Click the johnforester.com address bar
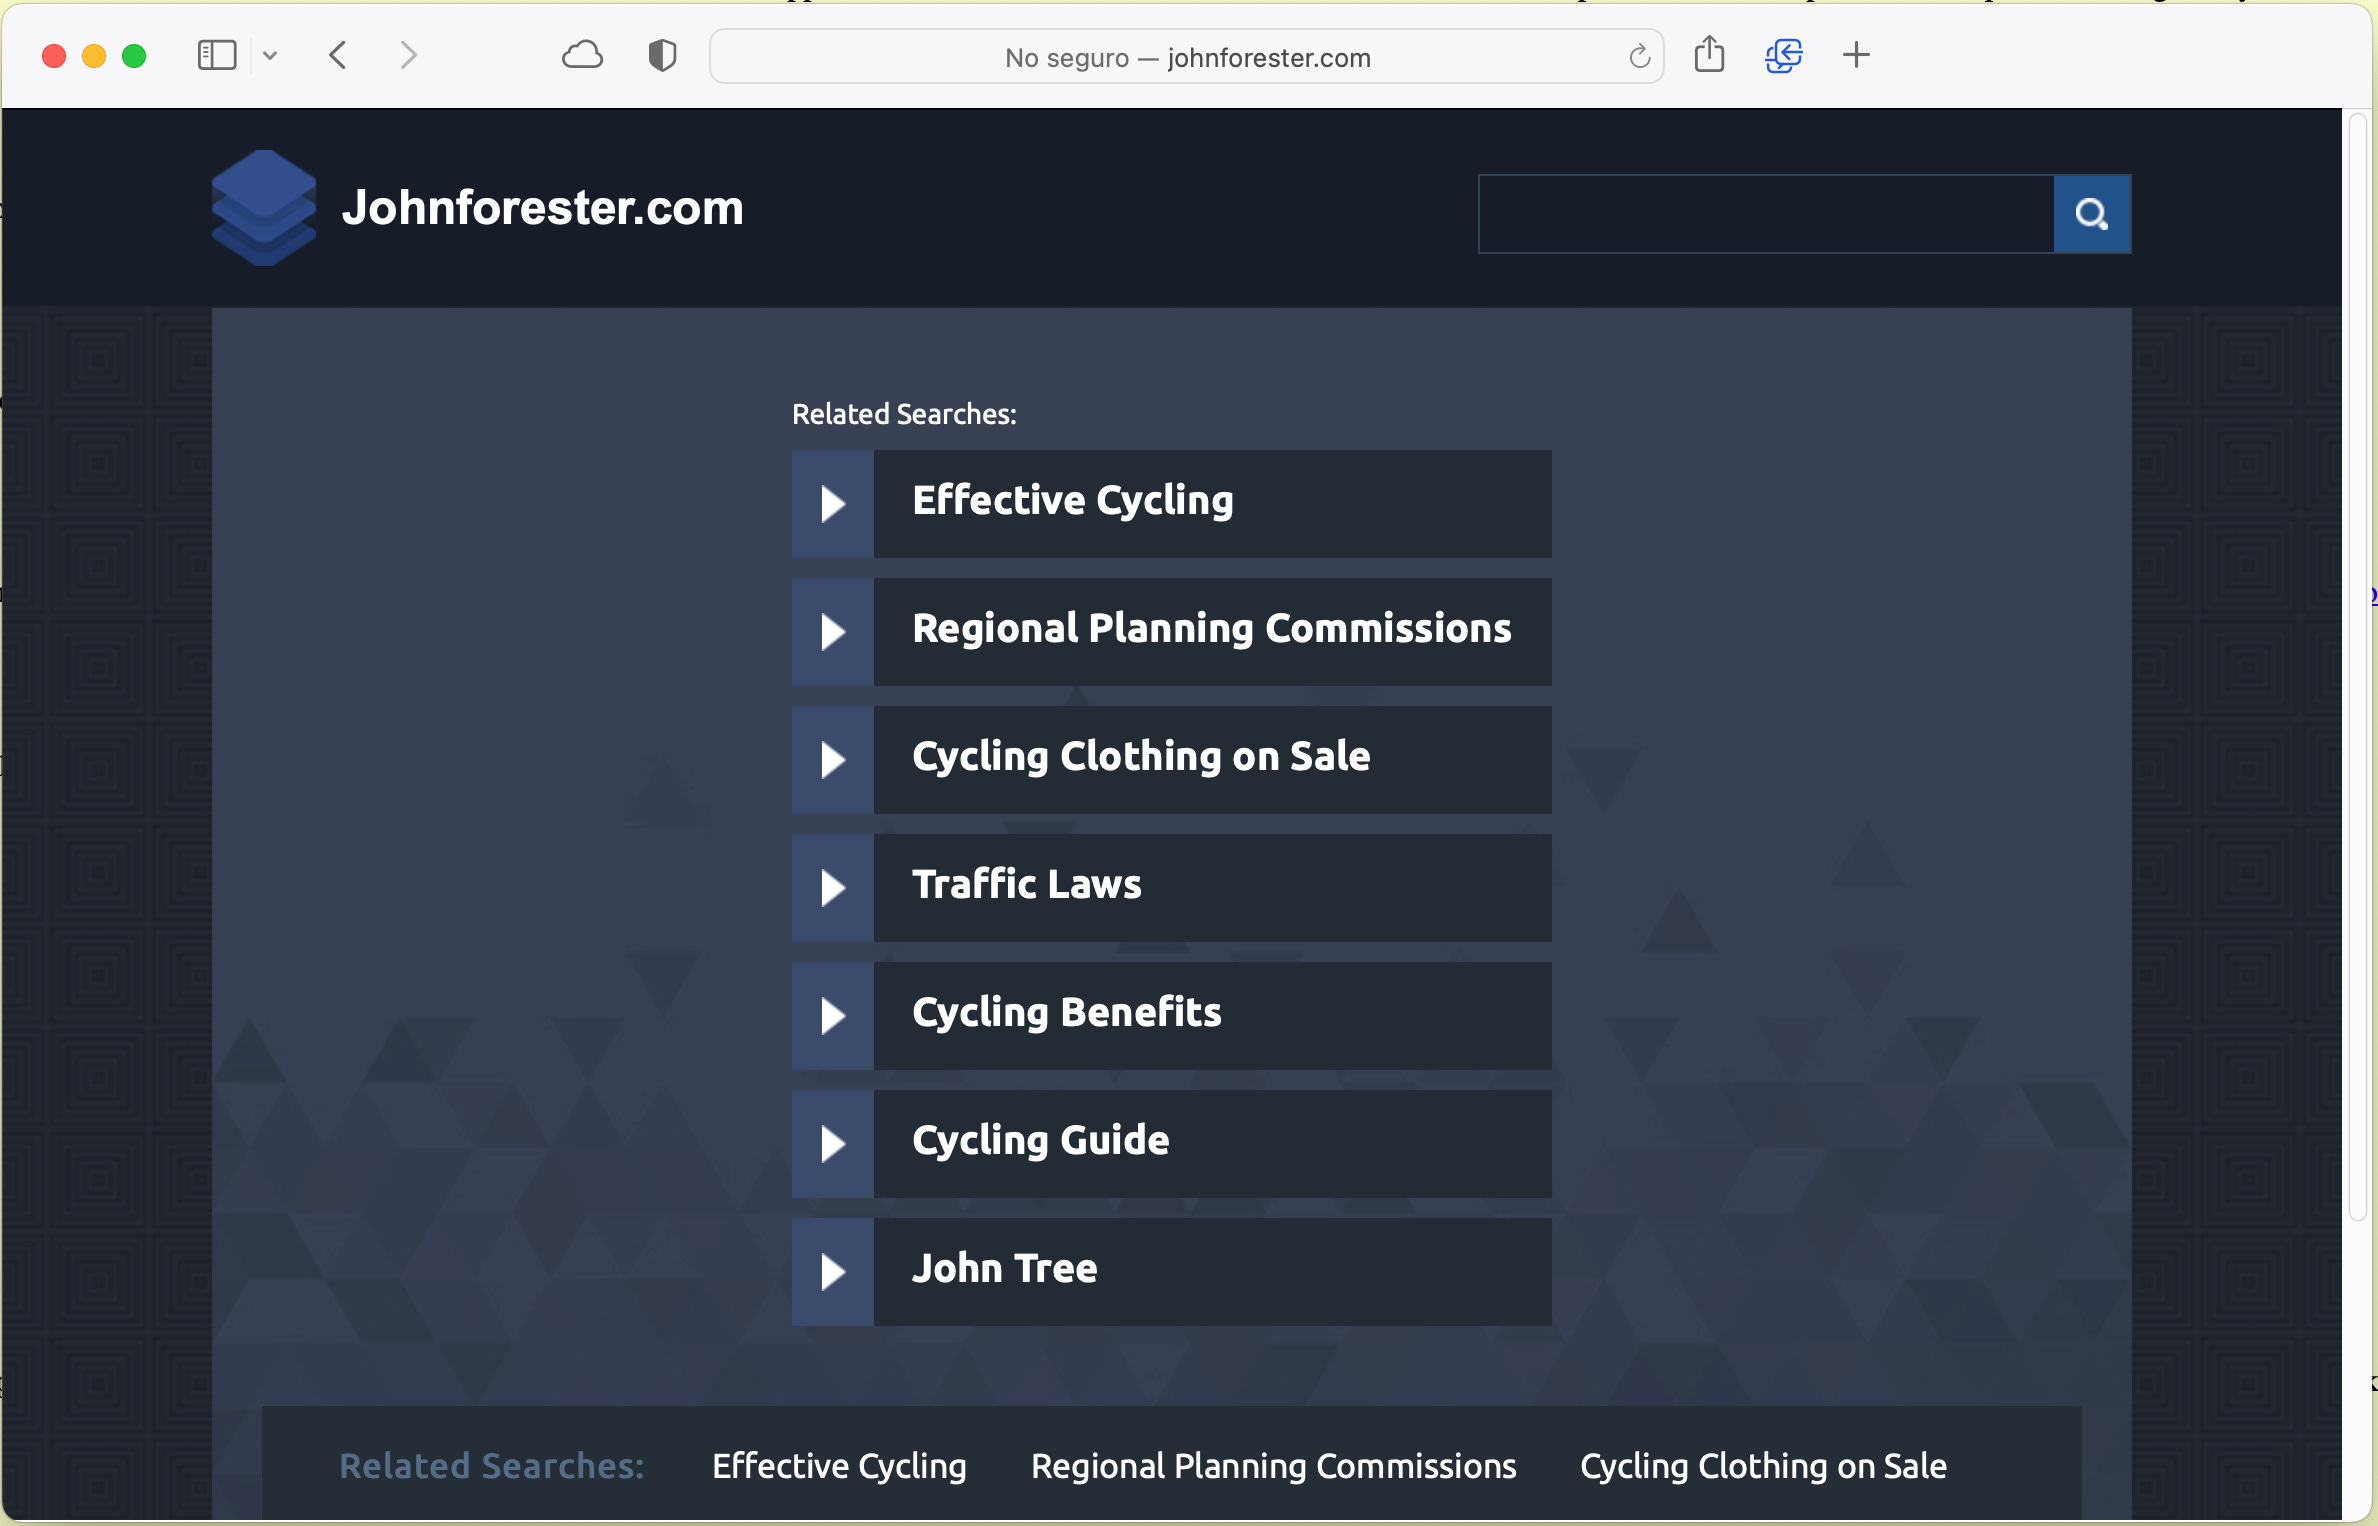 click(1187, 57)
